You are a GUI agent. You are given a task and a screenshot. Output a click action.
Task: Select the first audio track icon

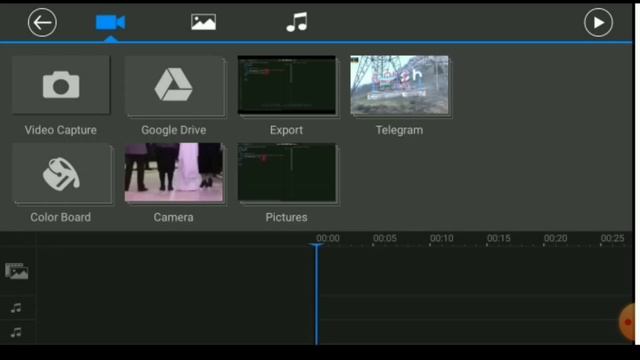pos(16,307)
